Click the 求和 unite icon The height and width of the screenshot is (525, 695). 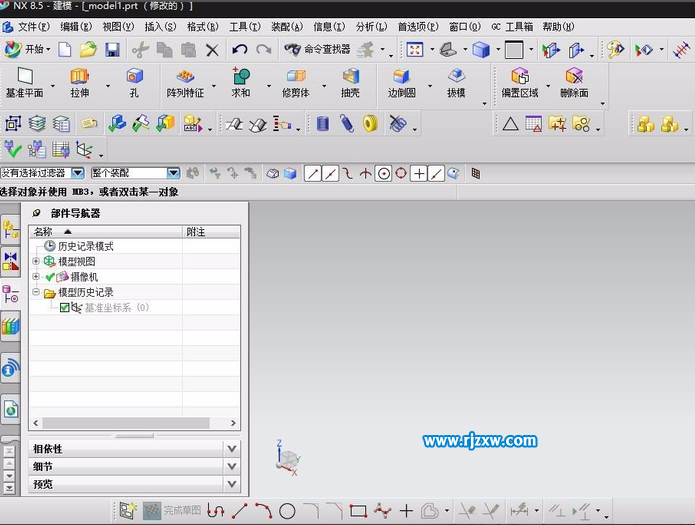point(241,83)
